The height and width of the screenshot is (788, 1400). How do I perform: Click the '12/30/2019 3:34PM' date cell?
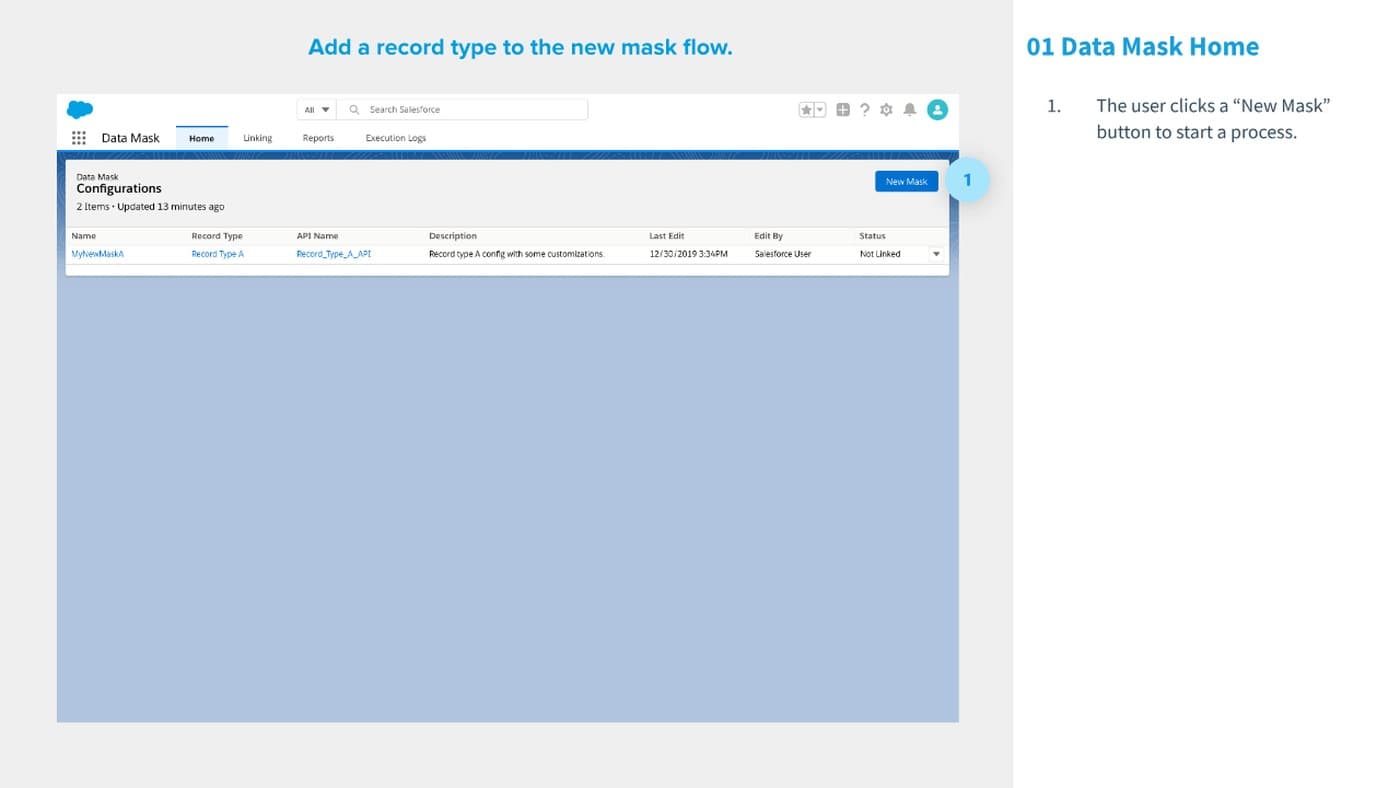coord(689,254)
